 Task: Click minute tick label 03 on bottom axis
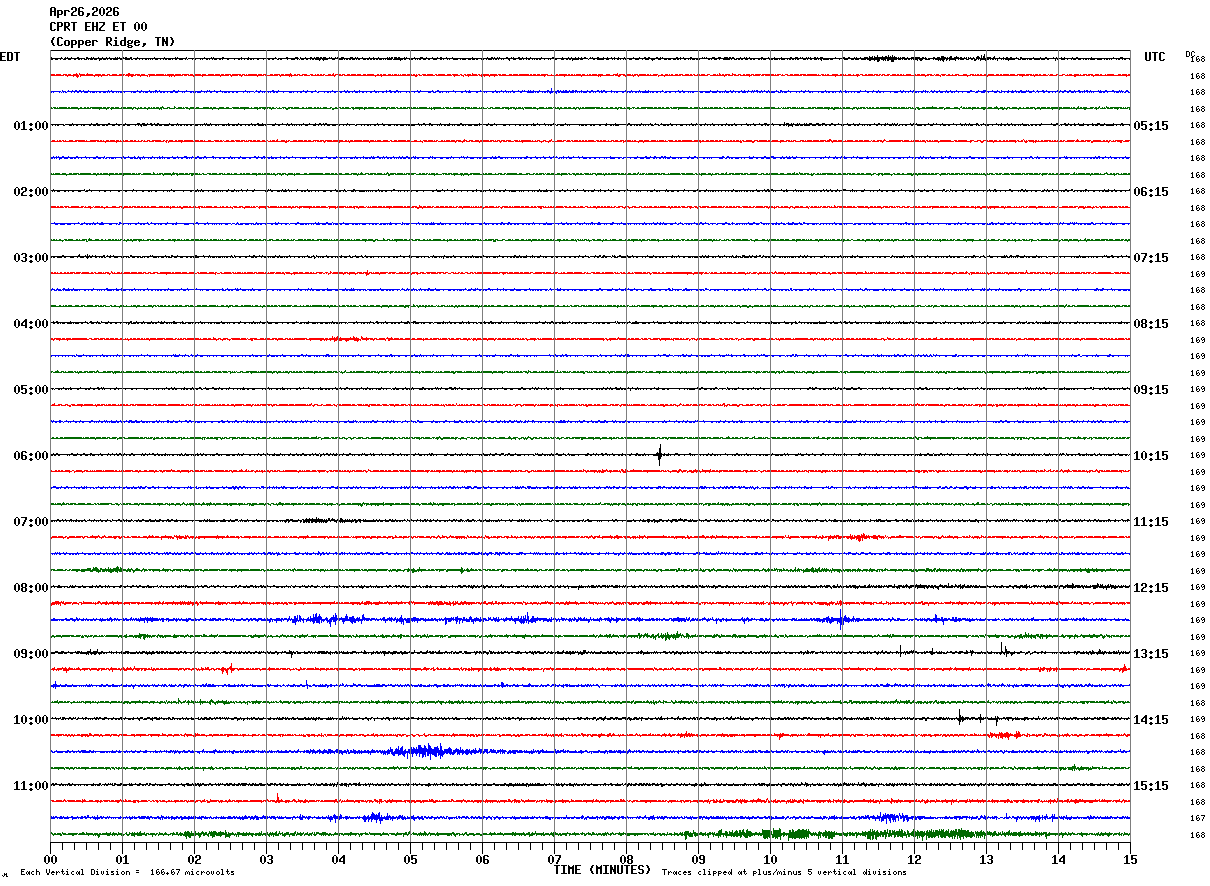coord(266,859)
